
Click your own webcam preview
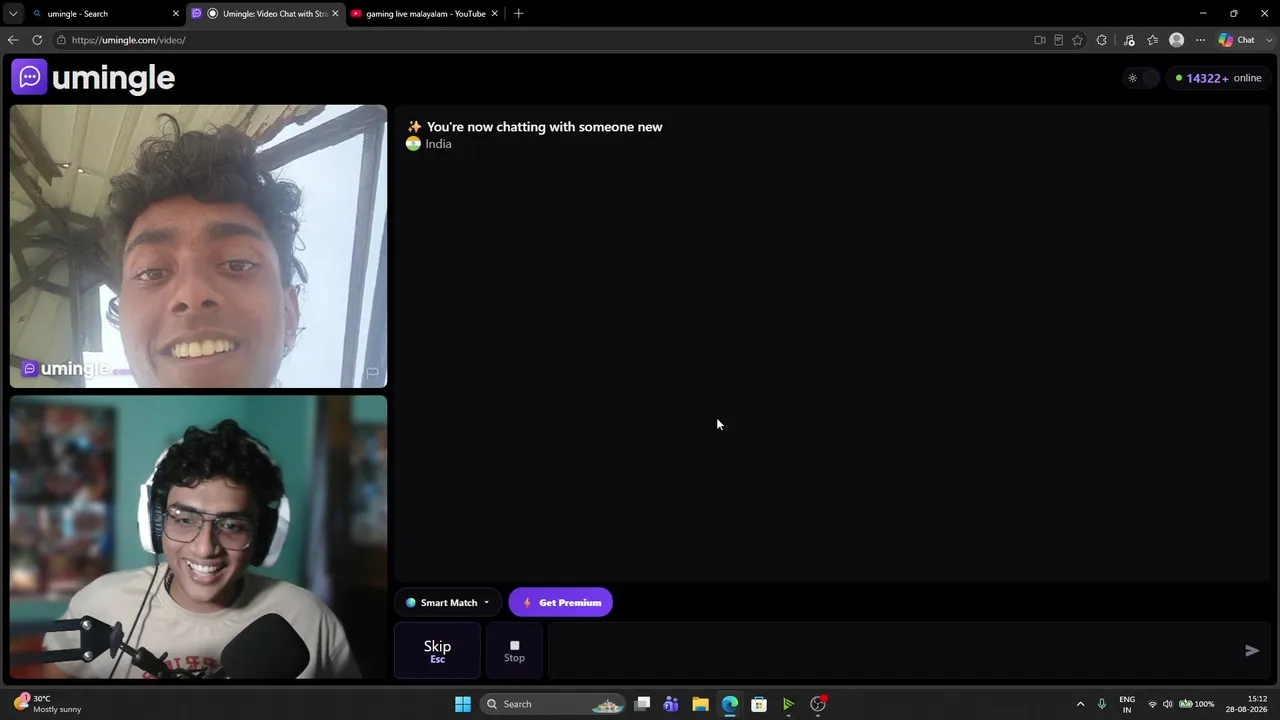(198, 537)
